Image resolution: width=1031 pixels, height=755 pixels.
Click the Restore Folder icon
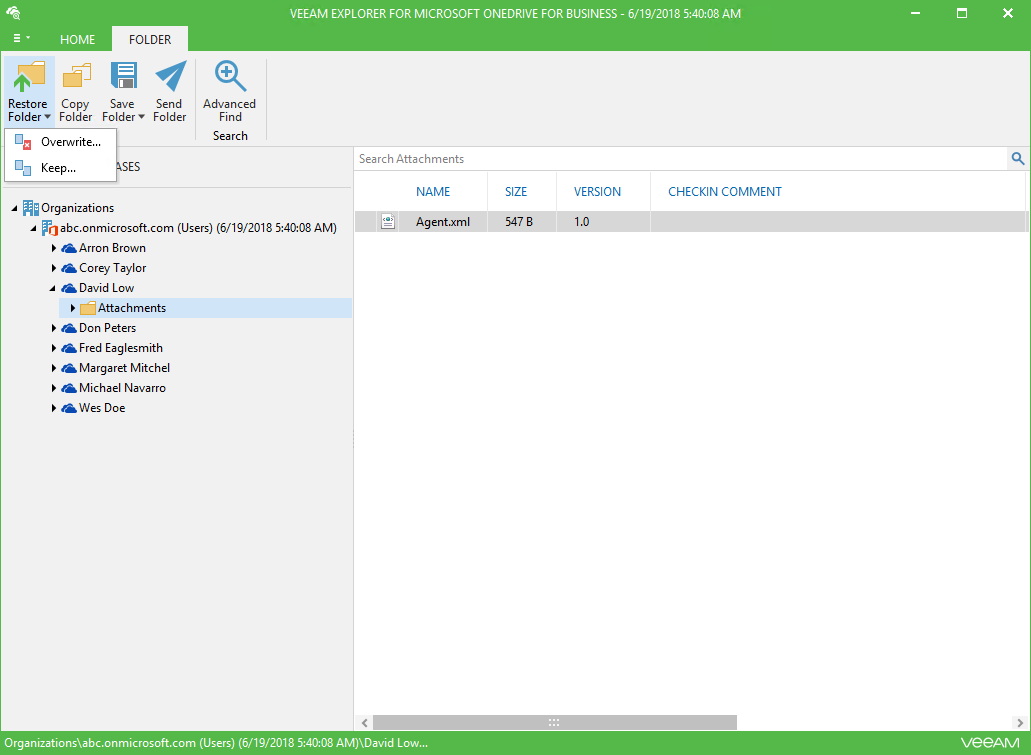[29, 77]
